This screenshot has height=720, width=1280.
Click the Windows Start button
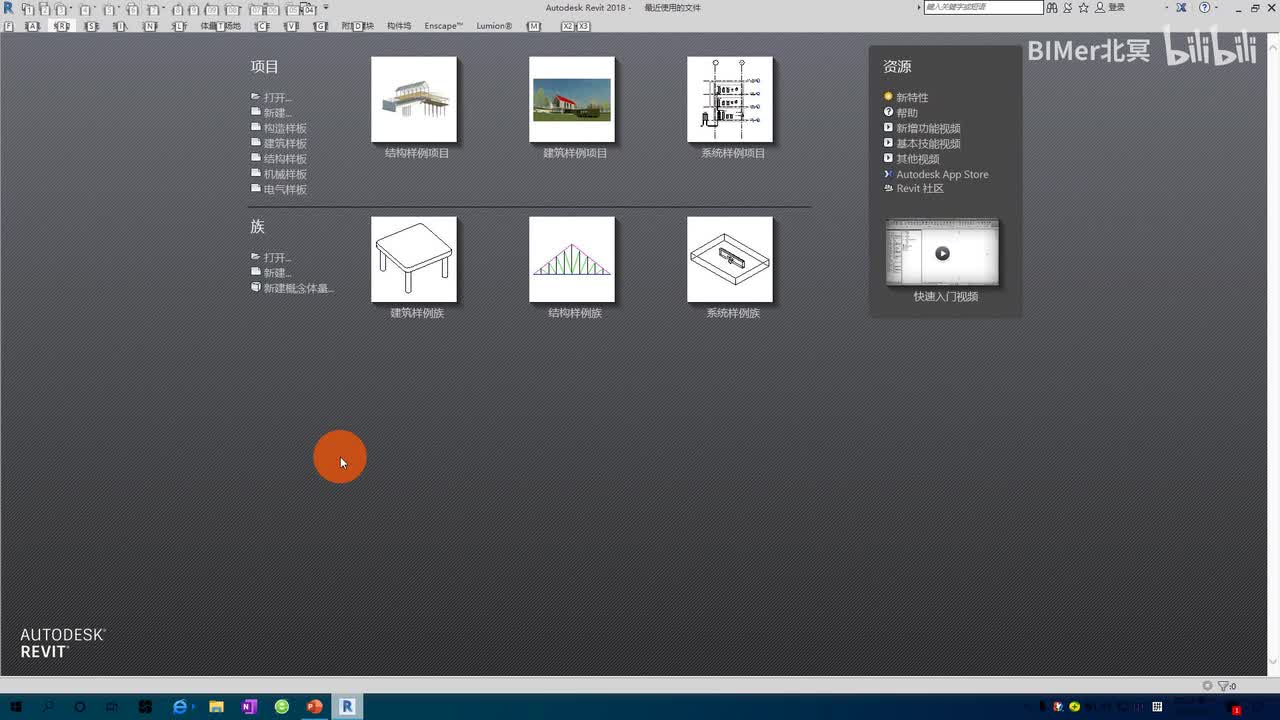click(16, 707)
